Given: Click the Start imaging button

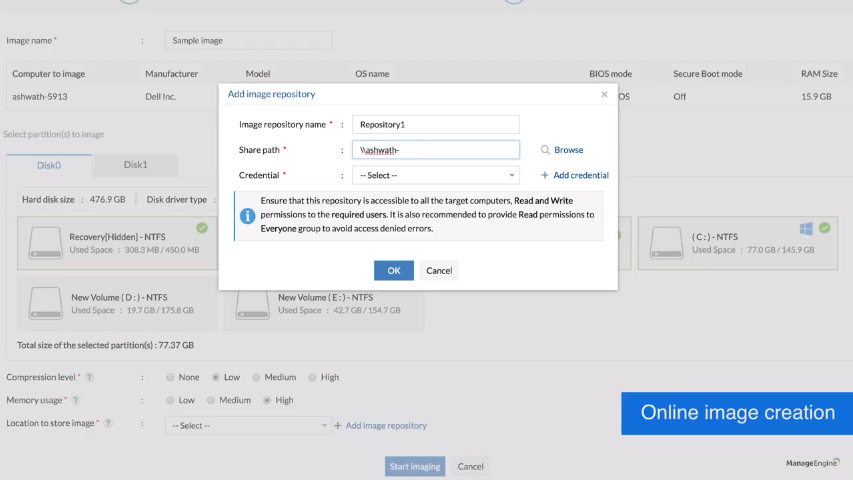Looking at the screenshot, I should pos(415,466).
